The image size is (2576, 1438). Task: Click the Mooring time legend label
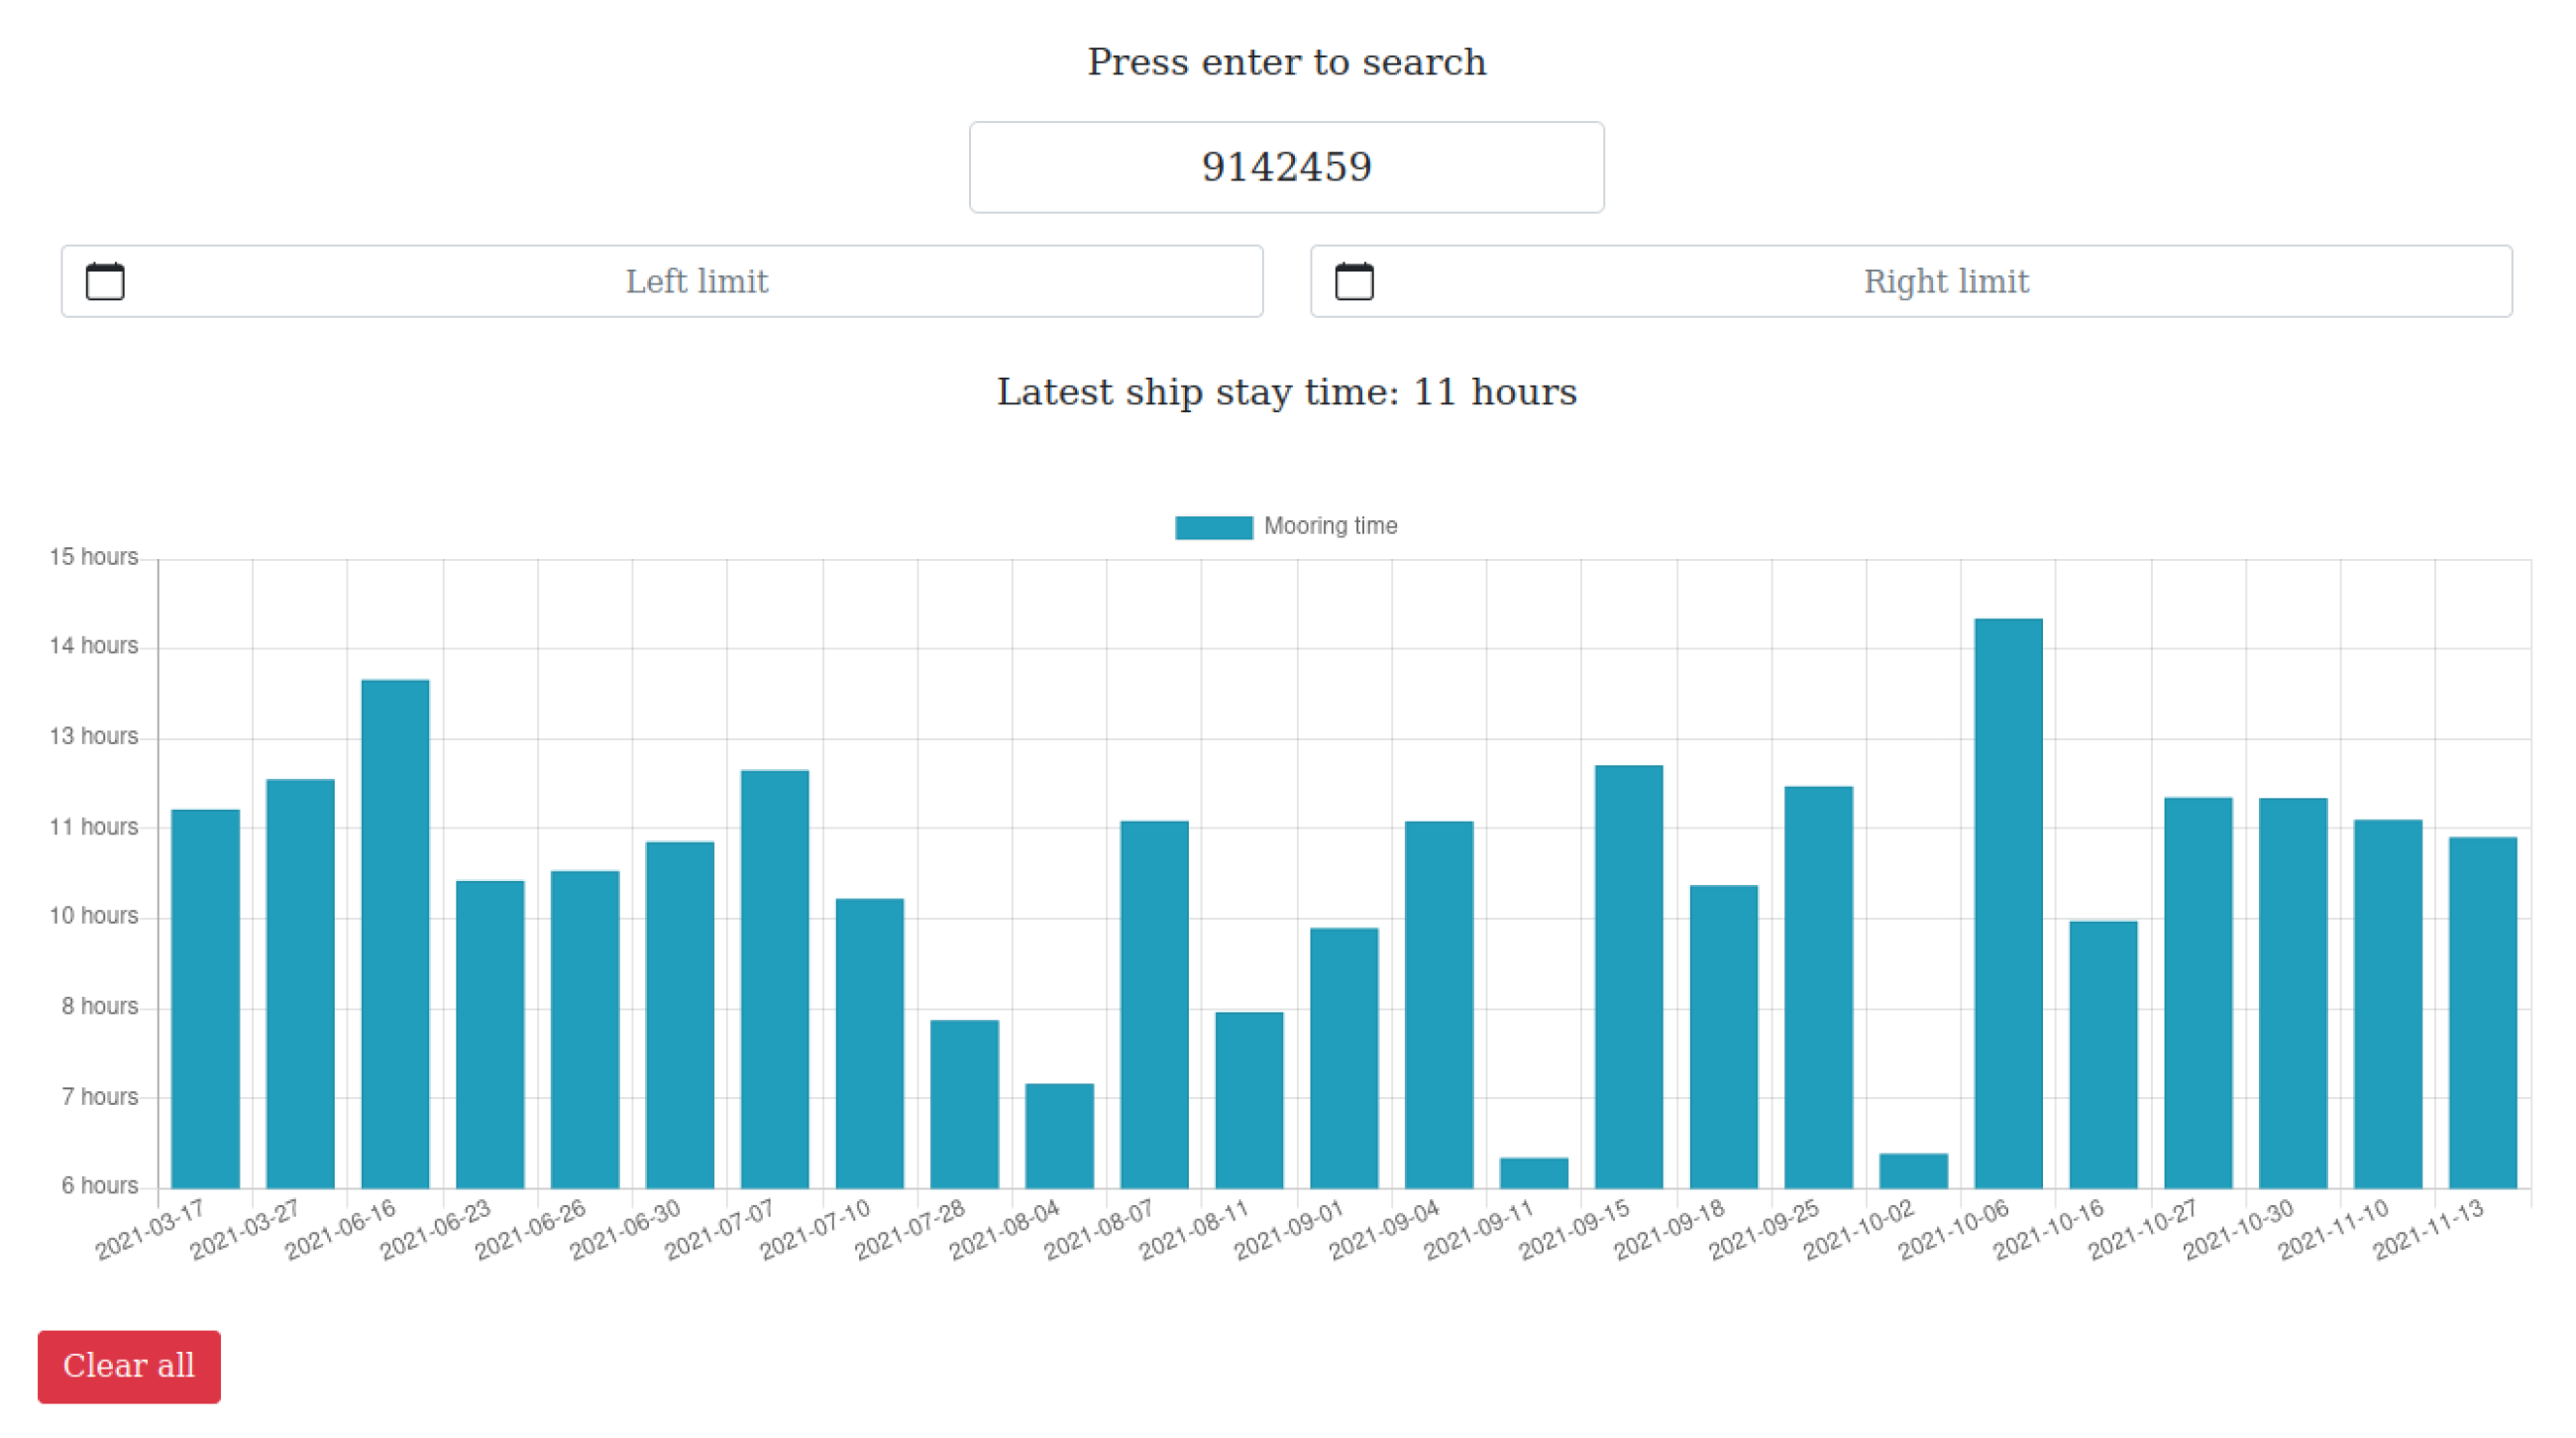(1330, 526)
